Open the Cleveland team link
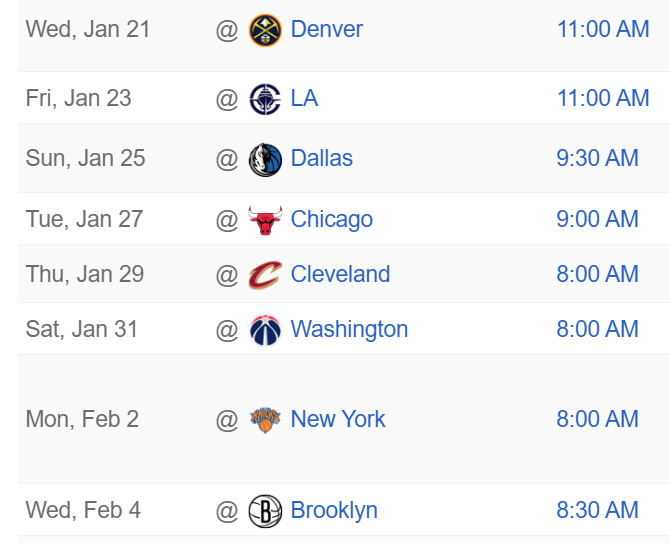669x543 pixels. [340, 274]
